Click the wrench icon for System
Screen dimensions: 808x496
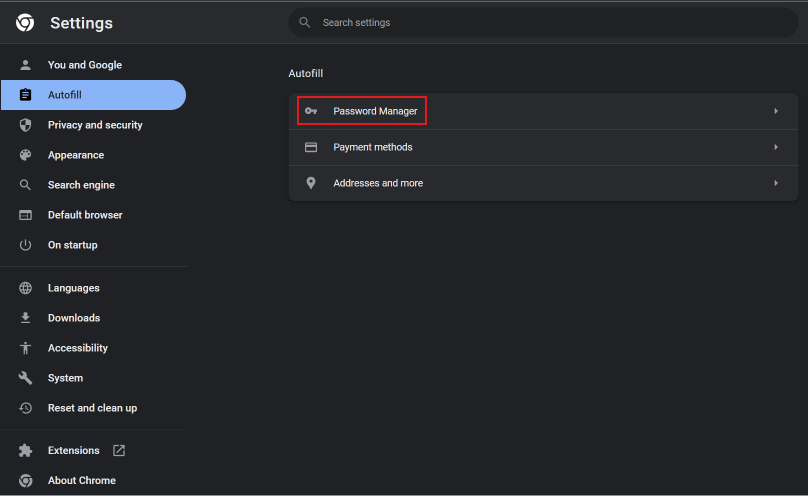pos(25,378)
